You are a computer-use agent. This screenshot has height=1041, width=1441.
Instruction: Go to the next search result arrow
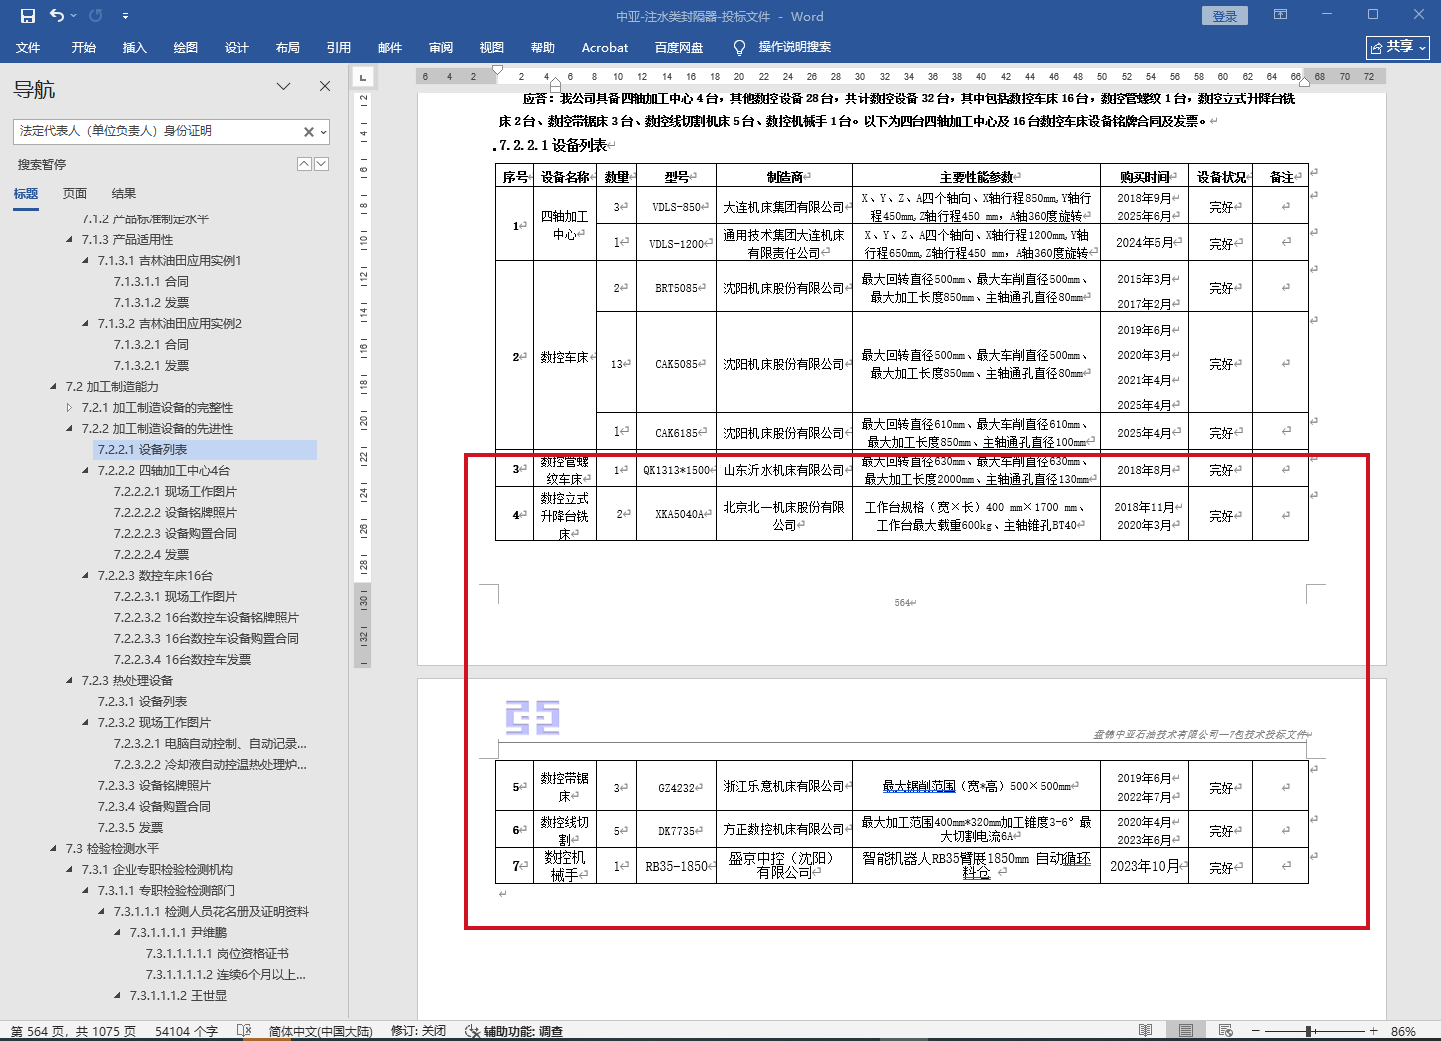tap(322, 164)
